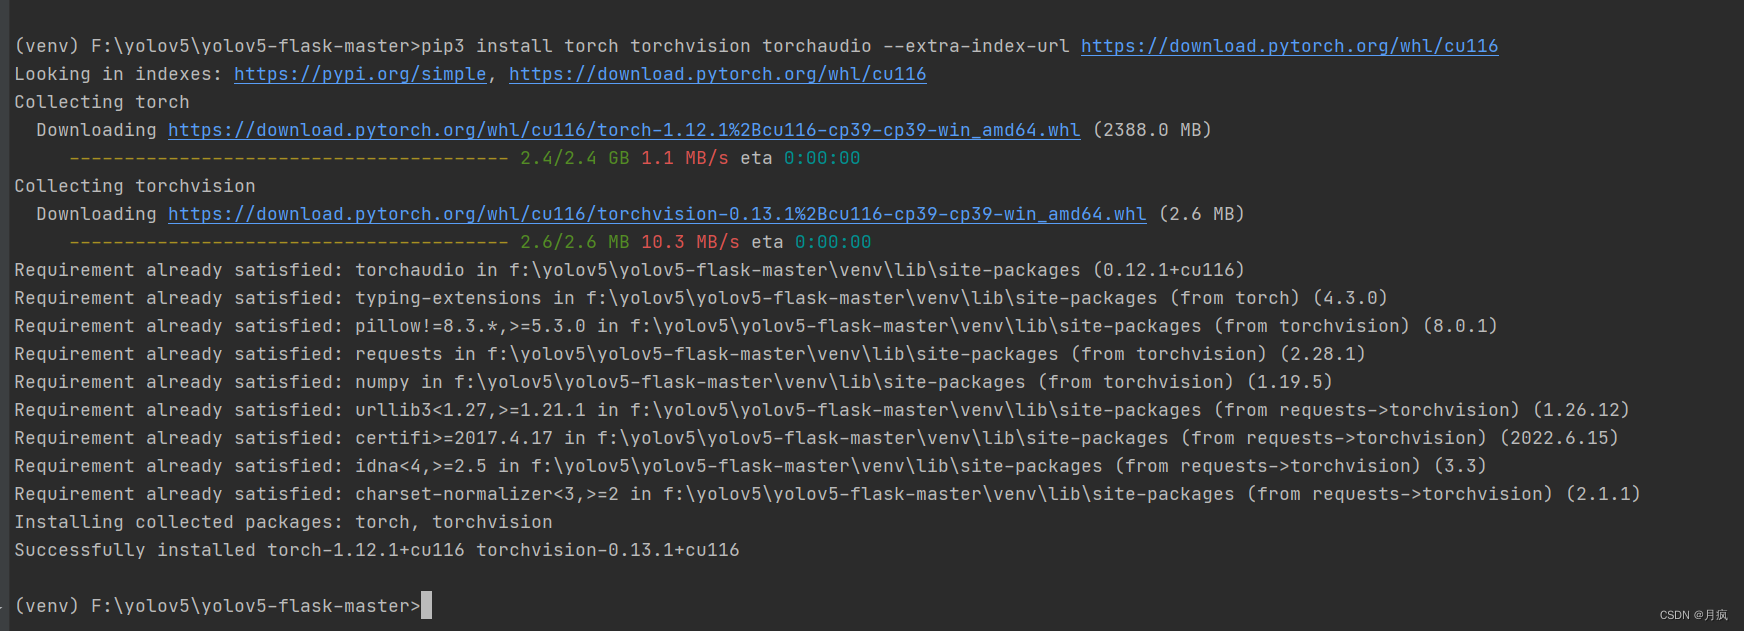Click the CSDN watermark in the corner
Image resolution: width=1744 pixels, height=631 pixels.
coord(1693,615)
